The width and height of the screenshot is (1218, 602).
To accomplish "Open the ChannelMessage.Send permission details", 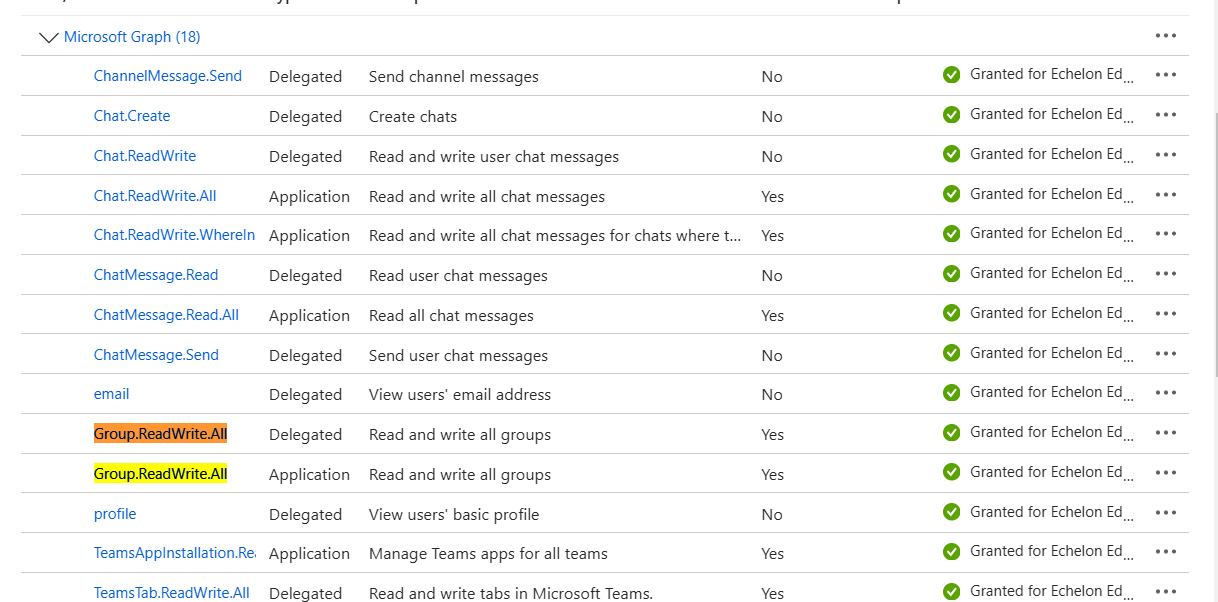I will [x=167, y=76].
